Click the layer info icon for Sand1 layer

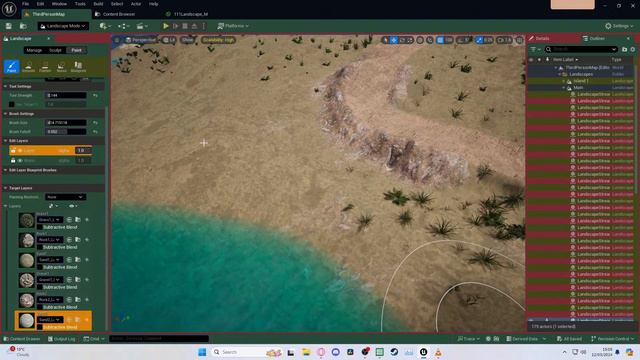[x=69, y=260]
